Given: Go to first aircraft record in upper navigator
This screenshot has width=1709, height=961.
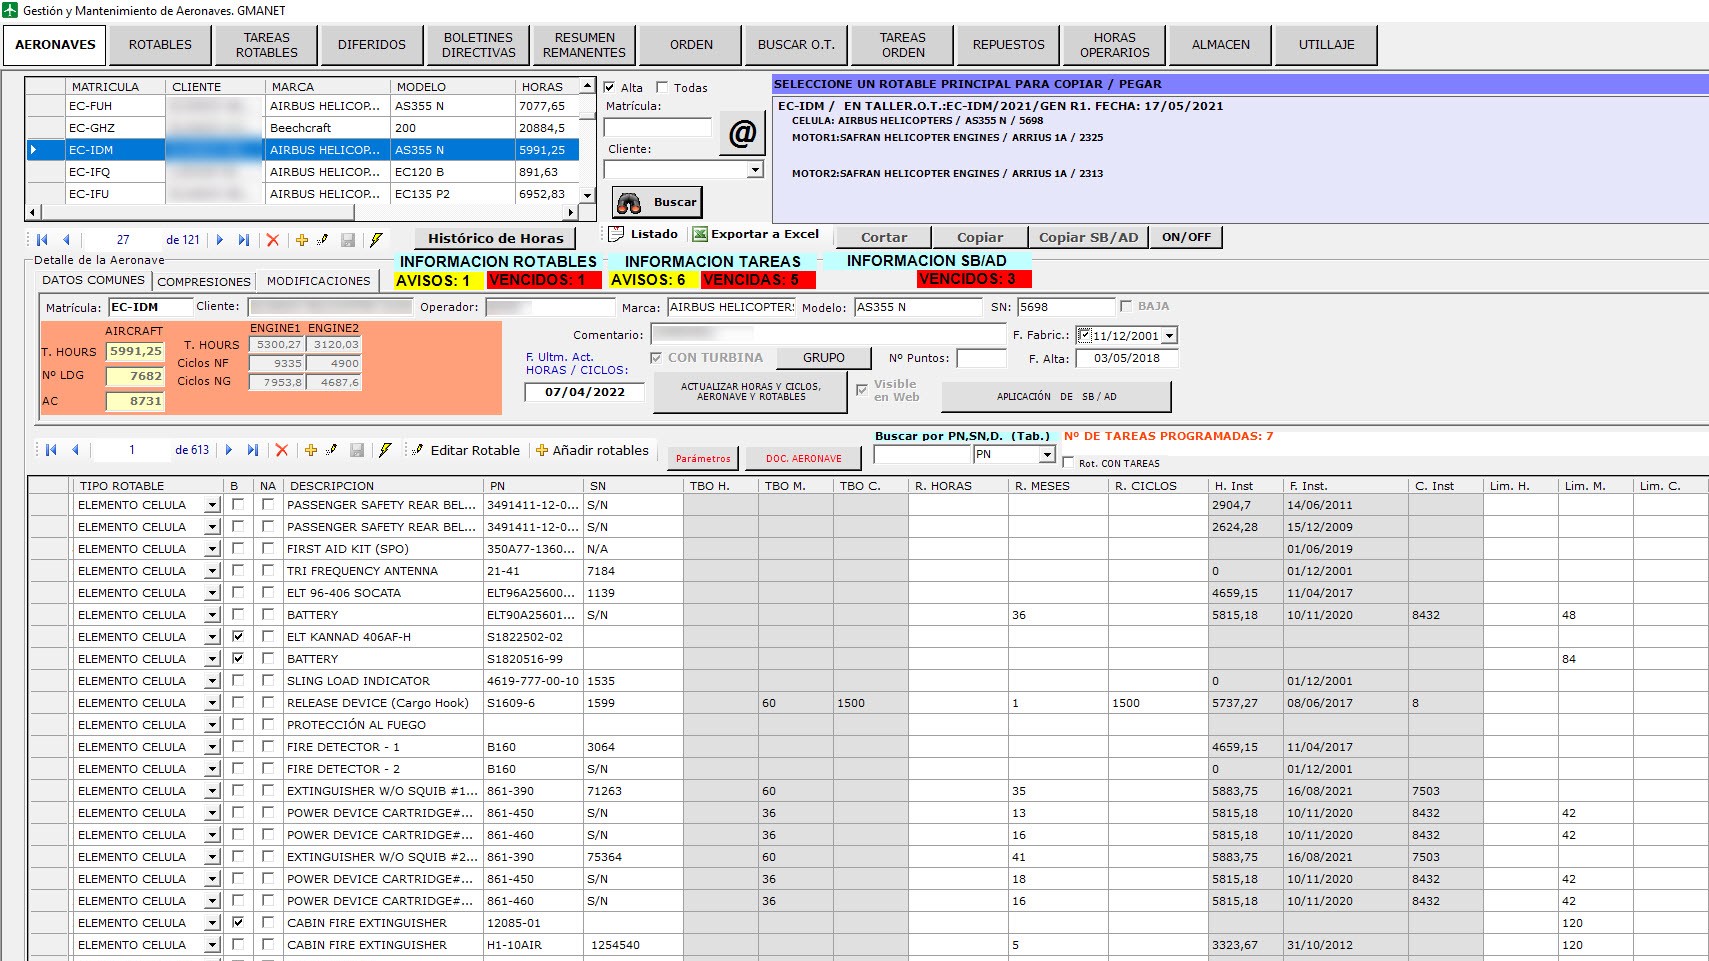Looking at the screenshot, I should [42, 240].
